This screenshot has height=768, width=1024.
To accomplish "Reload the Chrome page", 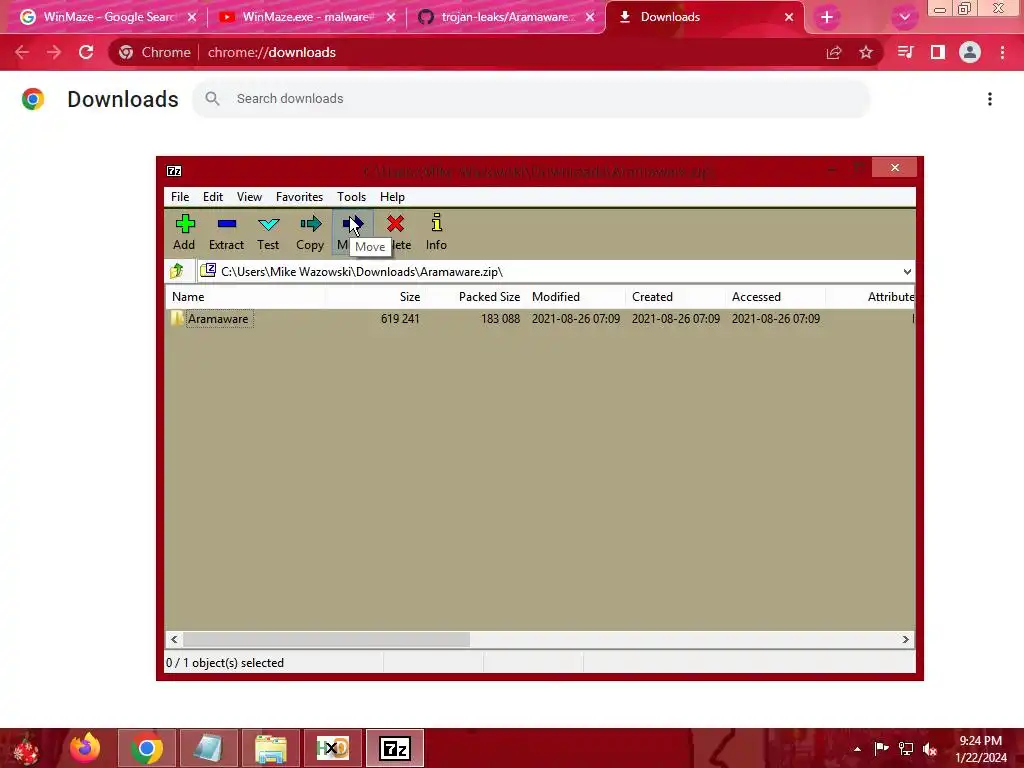I will point(86,52).
